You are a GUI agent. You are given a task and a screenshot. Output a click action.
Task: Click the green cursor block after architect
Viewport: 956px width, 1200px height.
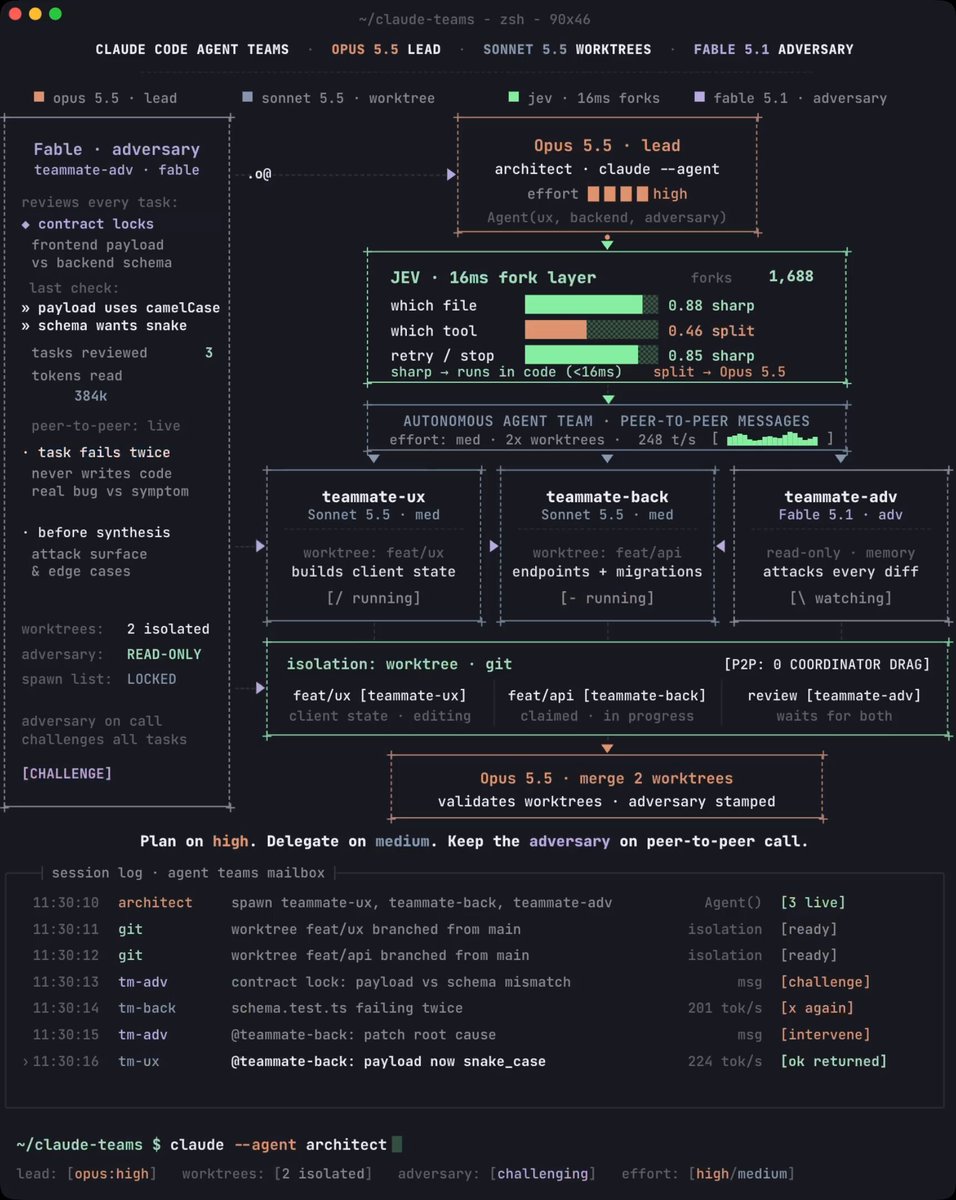pyautogui.click(x=397, y=1144)
